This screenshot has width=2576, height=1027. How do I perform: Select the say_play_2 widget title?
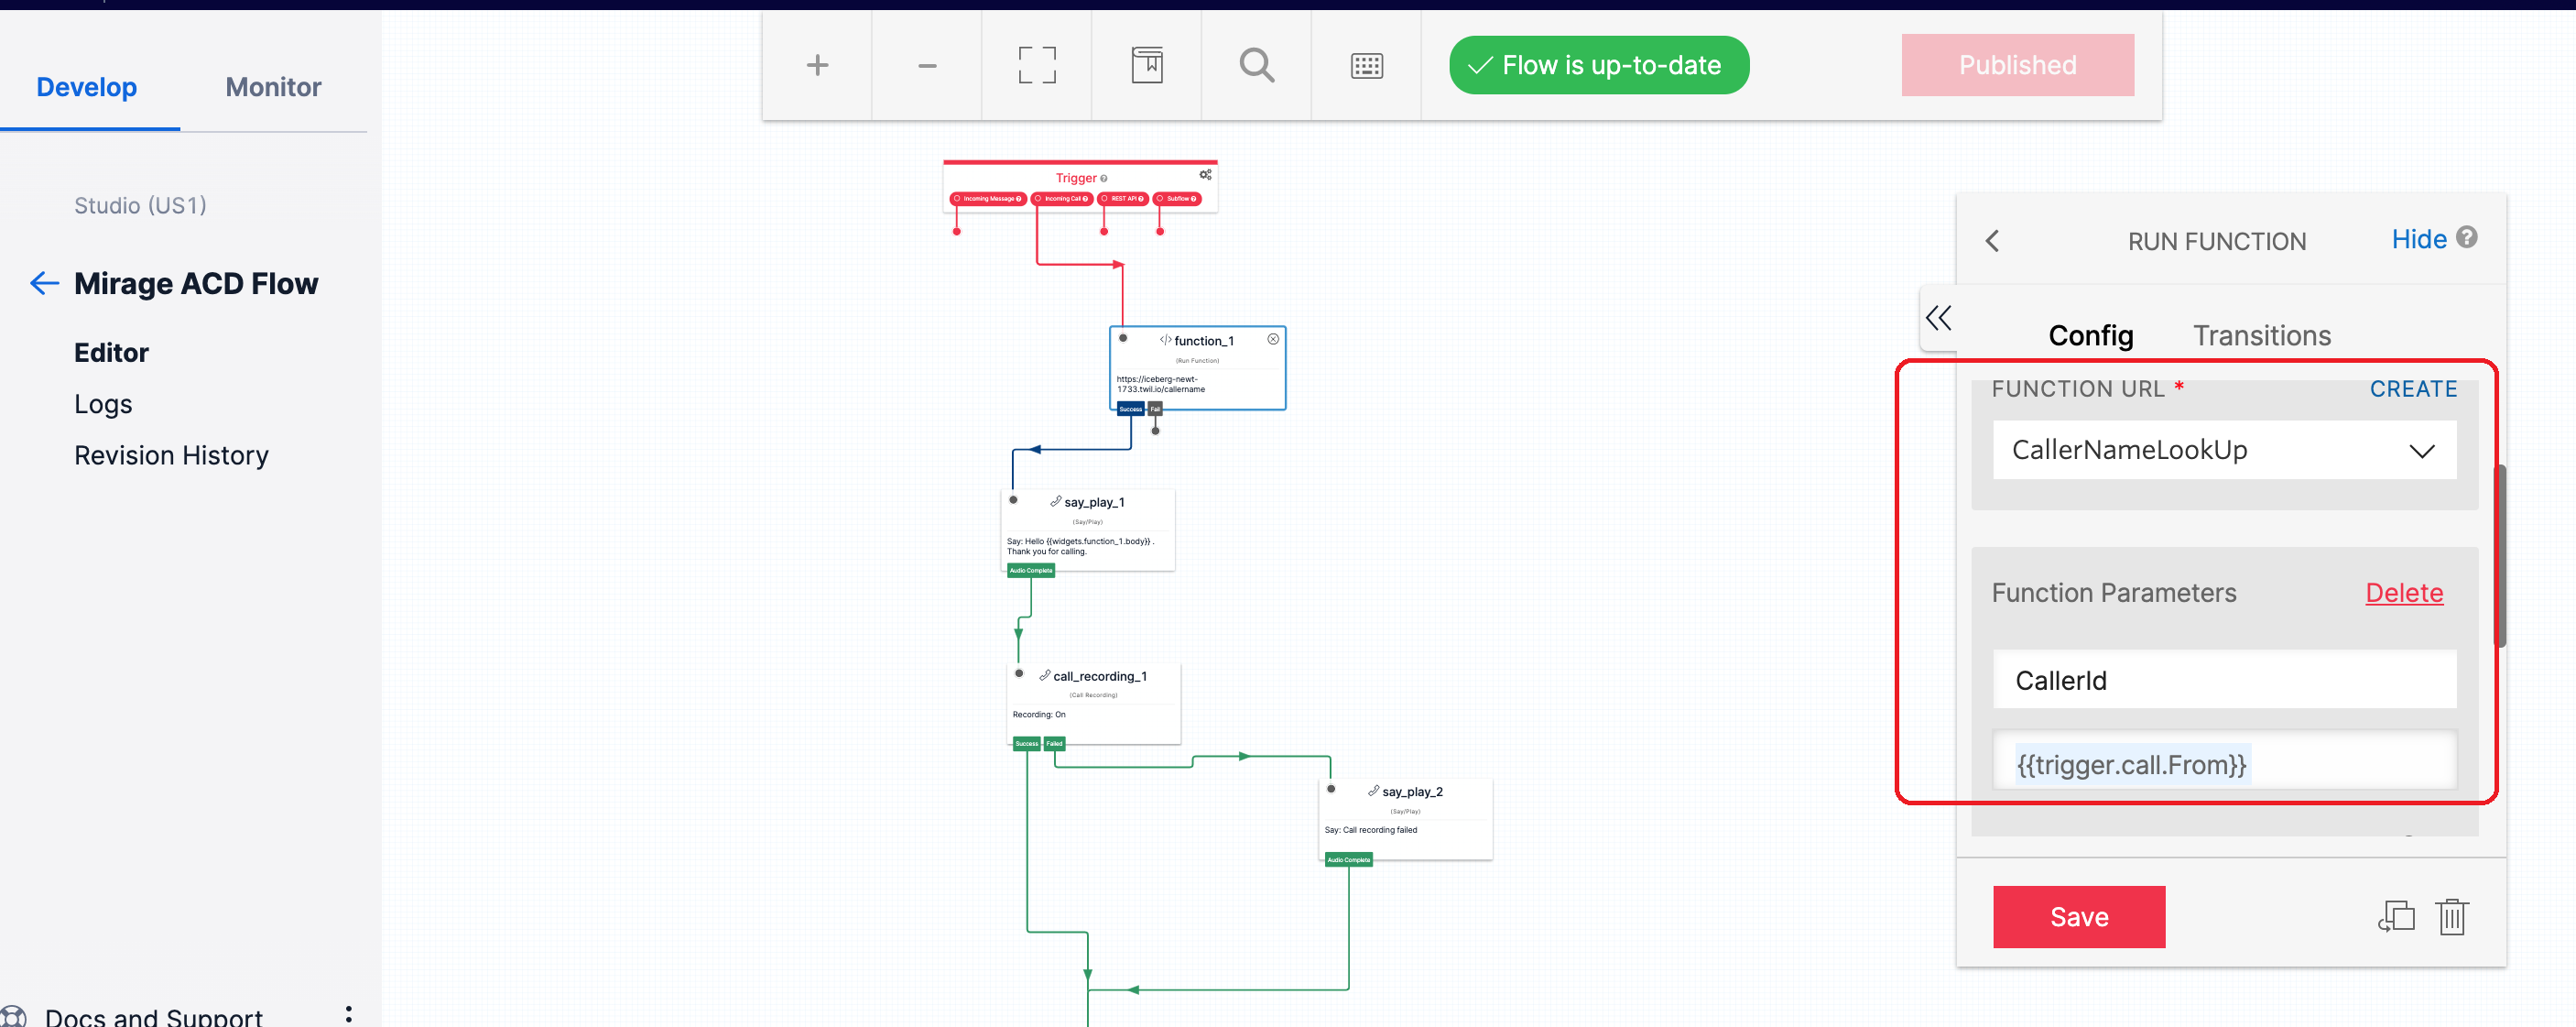coord(1412,791)
